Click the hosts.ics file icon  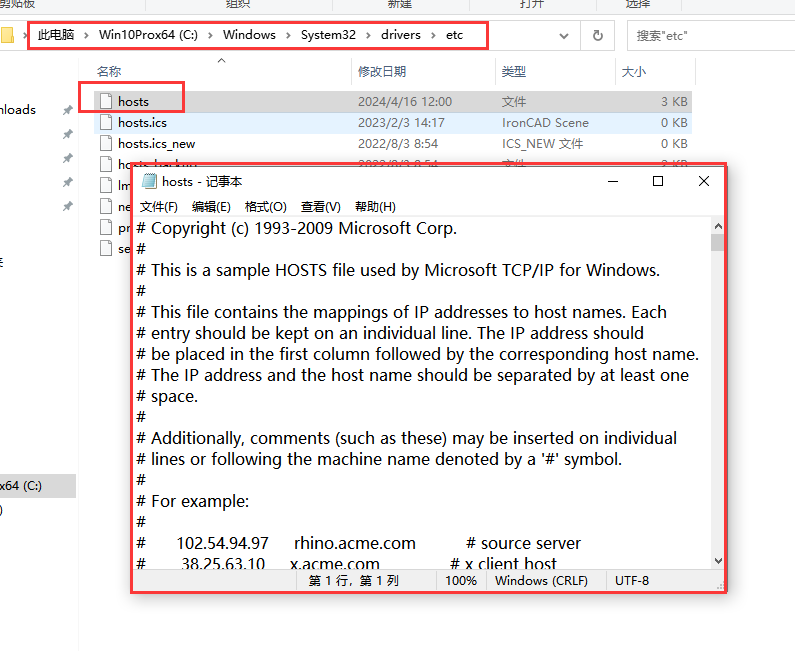point(106,123)
